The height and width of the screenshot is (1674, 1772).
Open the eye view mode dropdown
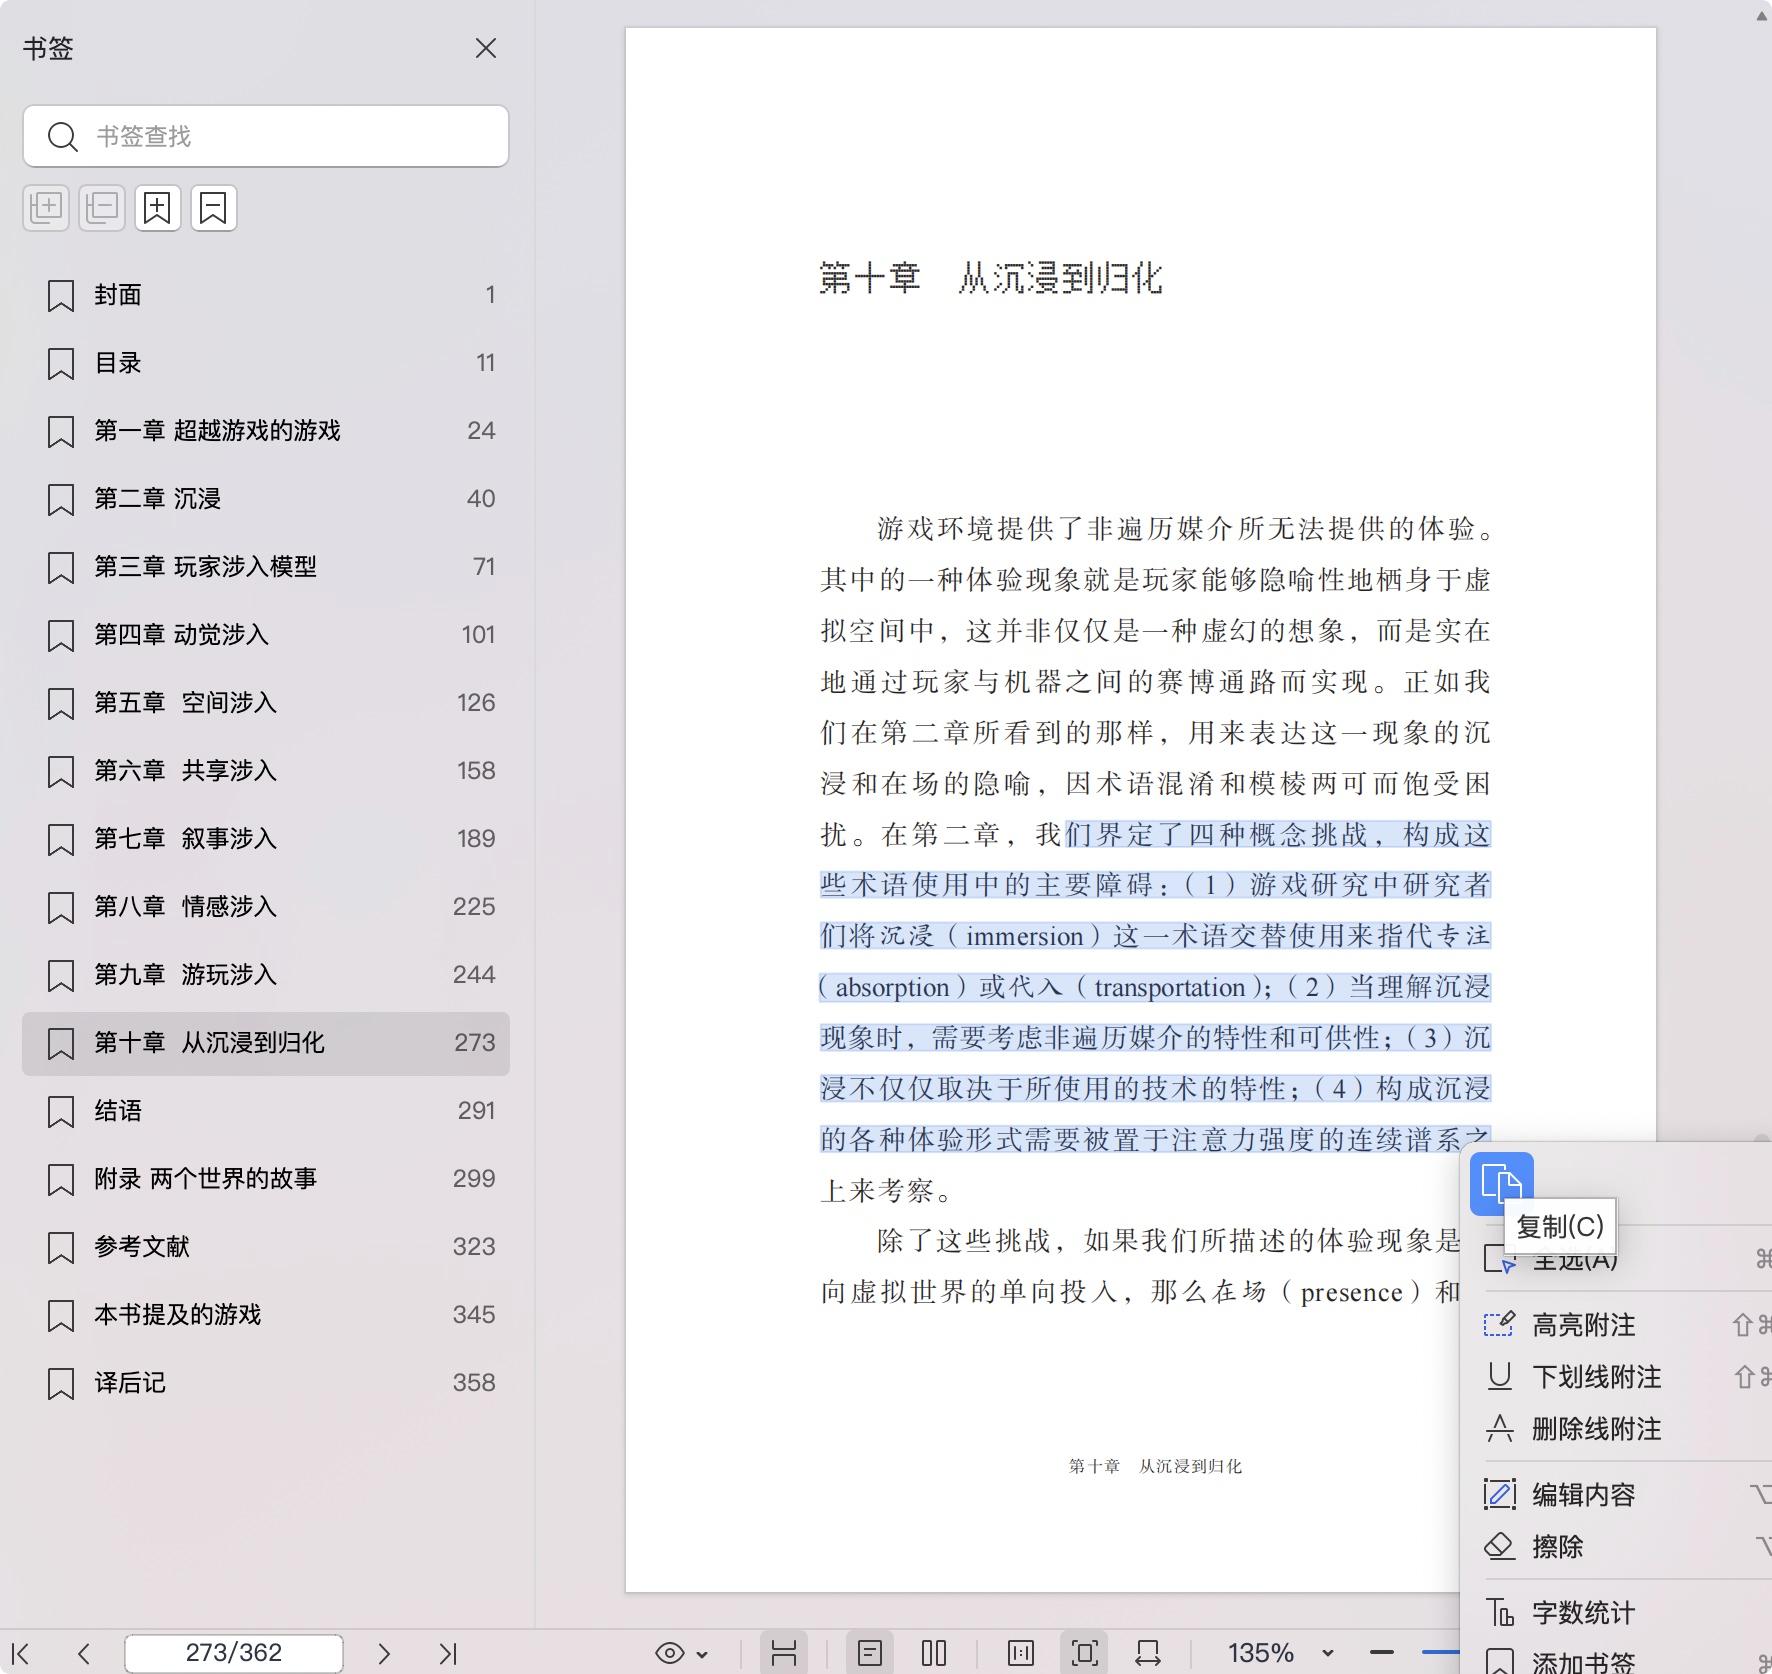tap(681, 1653)
